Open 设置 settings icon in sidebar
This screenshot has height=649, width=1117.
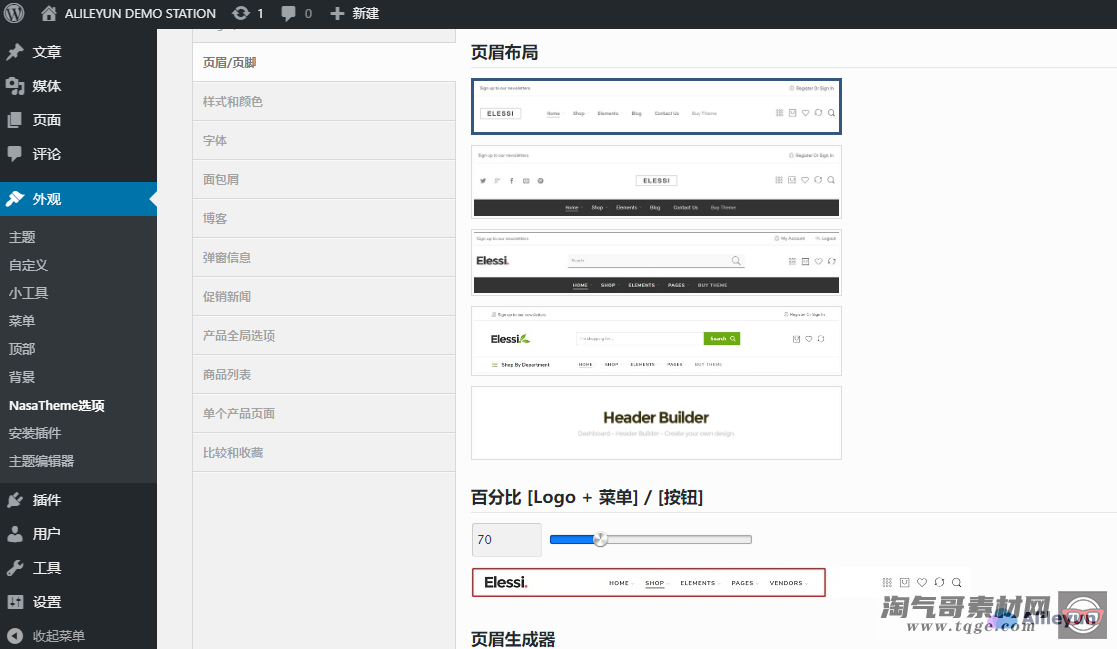15,602
